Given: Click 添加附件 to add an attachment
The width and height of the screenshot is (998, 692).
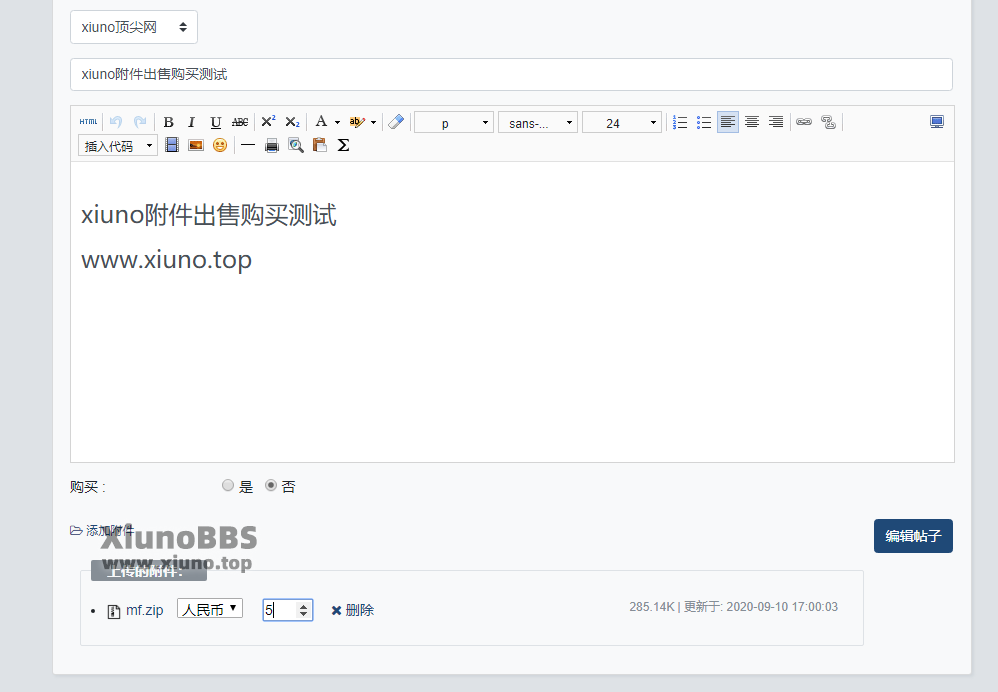Looking at the screenshot, I should [102, 530].
